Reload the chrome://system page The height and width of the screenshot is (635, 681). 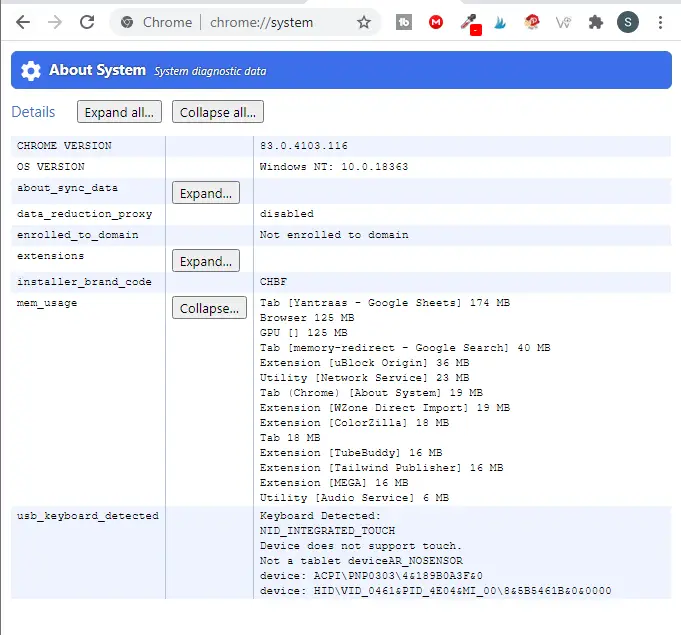[87, 22]
